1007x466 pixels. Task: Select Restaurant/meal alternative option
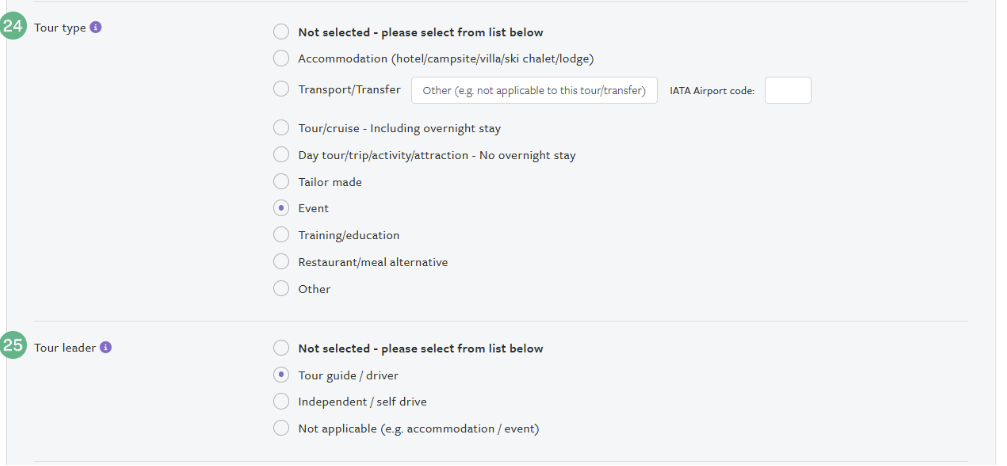(x=281, y=262)
